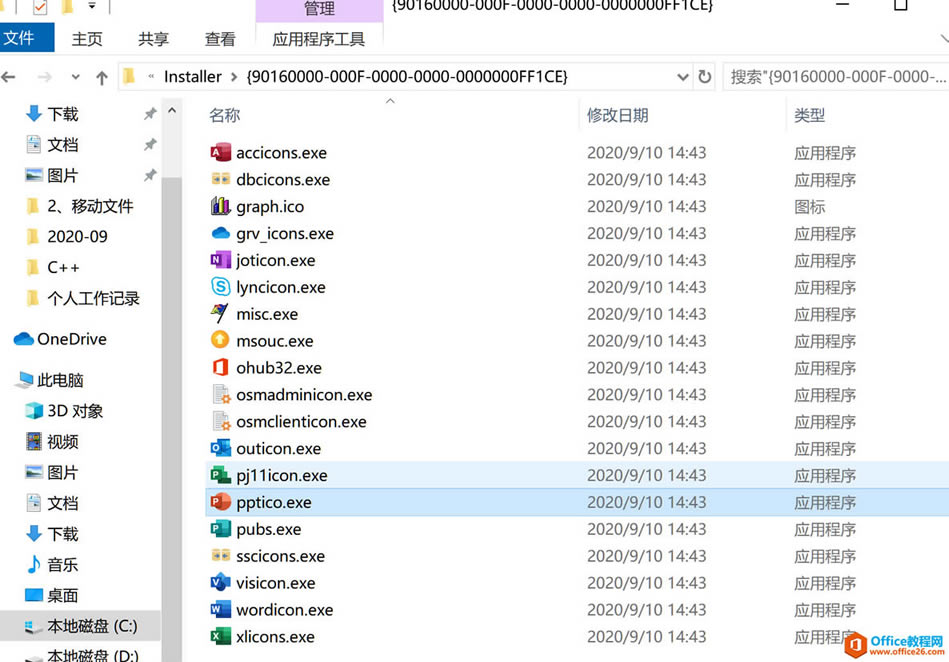Go forward with the forward arrow
949x662 pixels.
pos(44,77)
